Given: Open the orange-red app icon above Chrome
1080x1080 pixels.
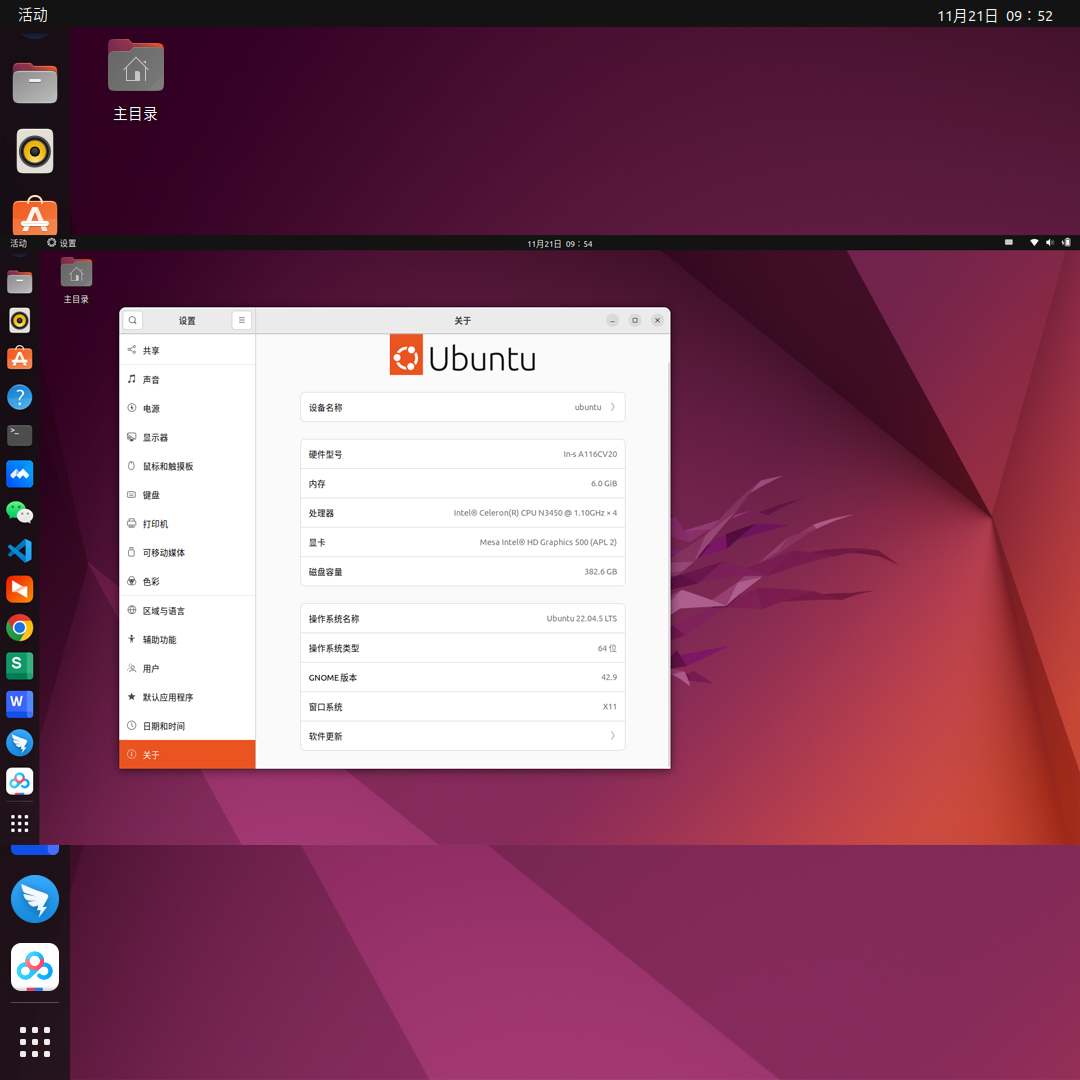Looking at the screenshot, I should (19, 589).
